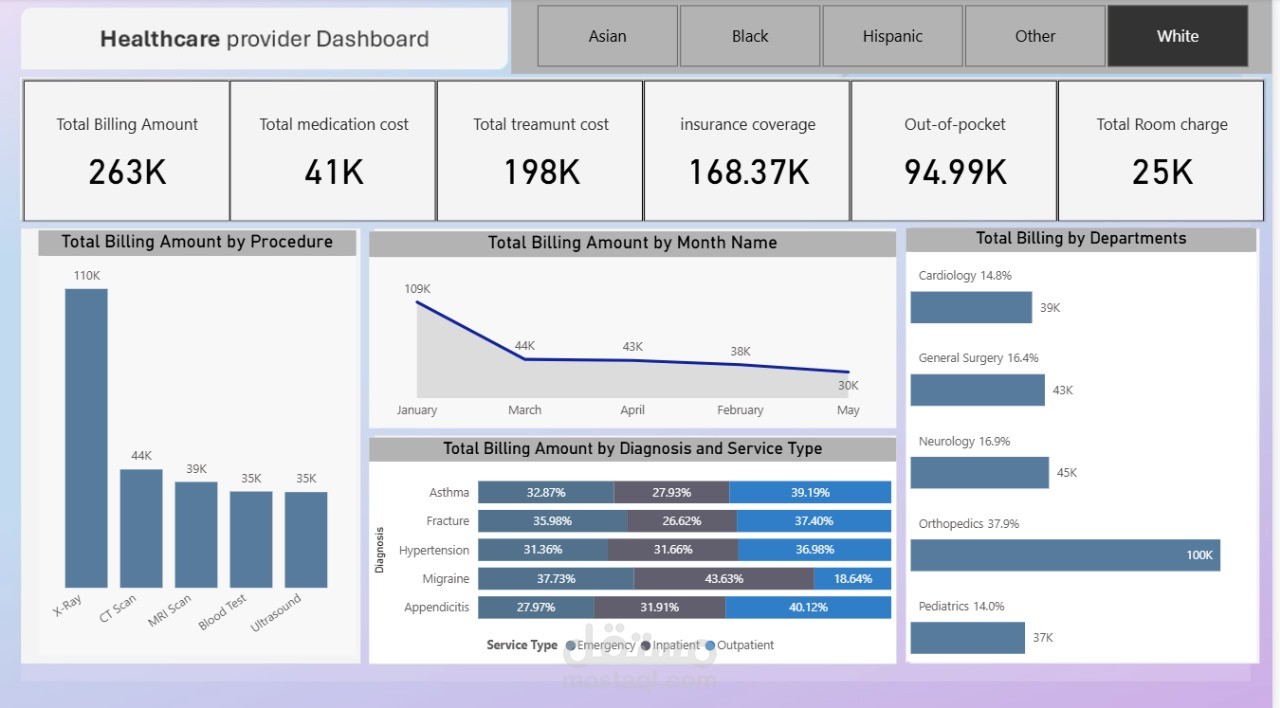
Task: Select the Black ethnicity filter
Action: (x=749, y=36)
